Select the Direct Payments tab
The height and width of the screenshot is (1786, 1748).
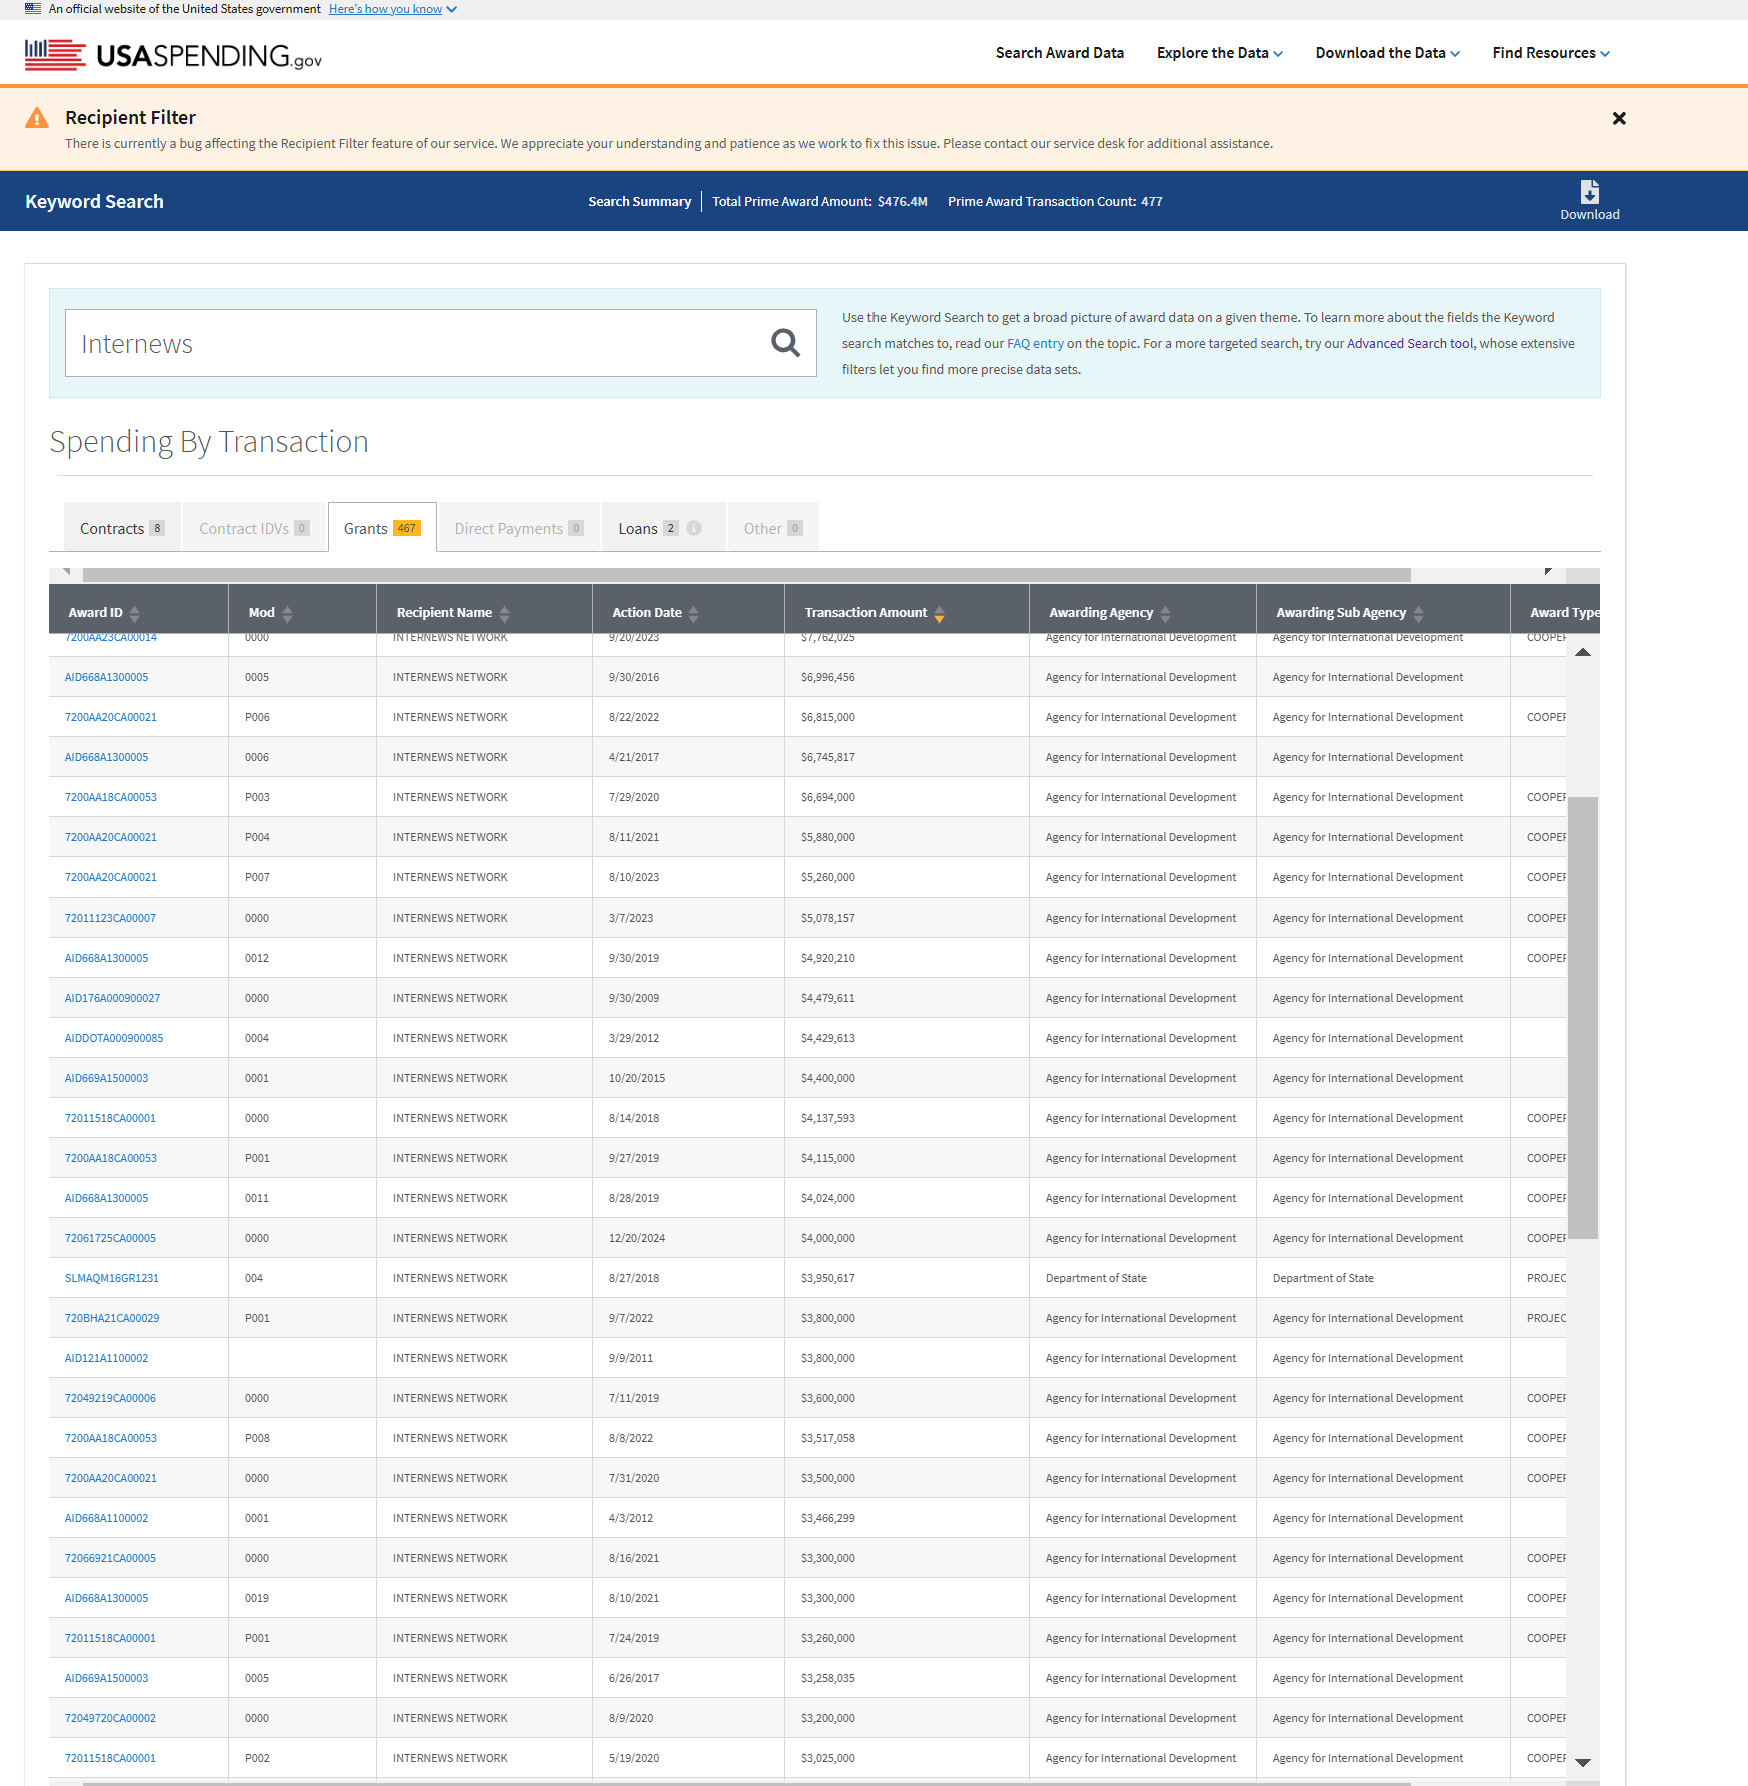click(x=519, y=528)
